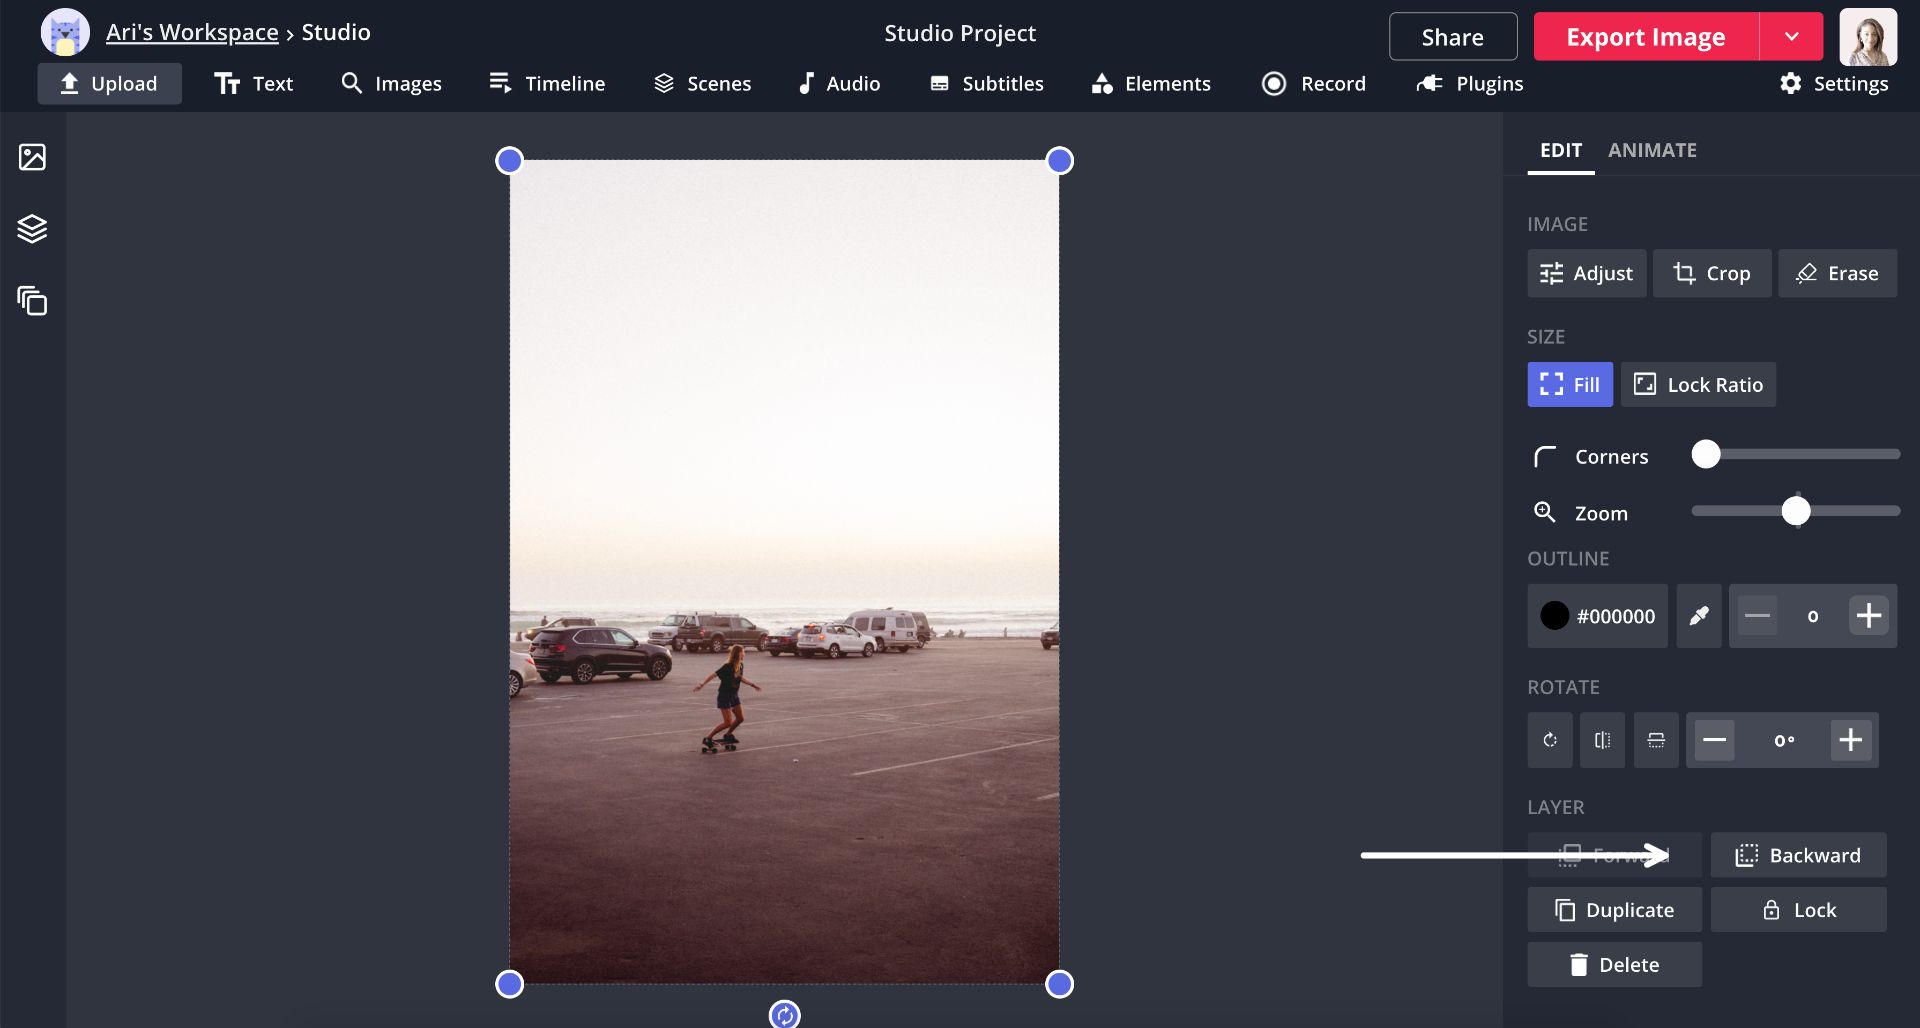Click the copy pages icon in sidebar

point(32,301)
